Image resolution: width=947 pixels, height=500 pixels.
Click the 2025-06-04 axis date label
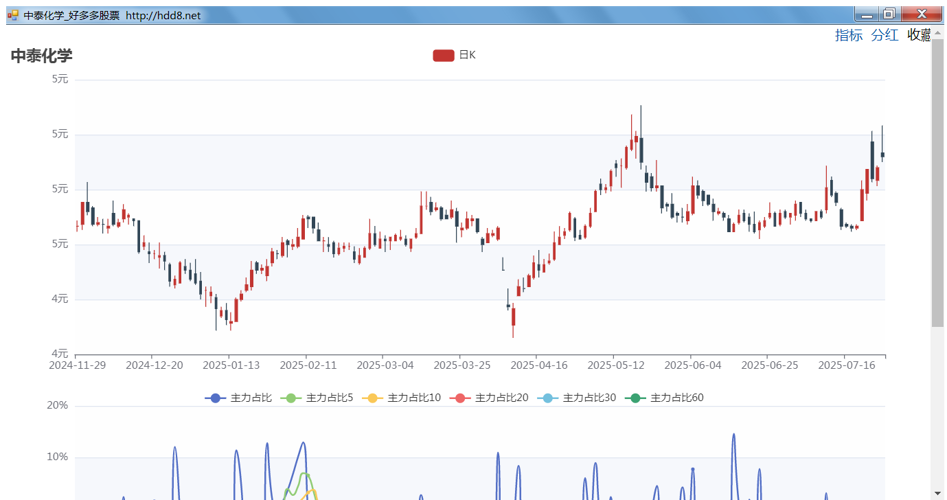click(x=693, y=365)
